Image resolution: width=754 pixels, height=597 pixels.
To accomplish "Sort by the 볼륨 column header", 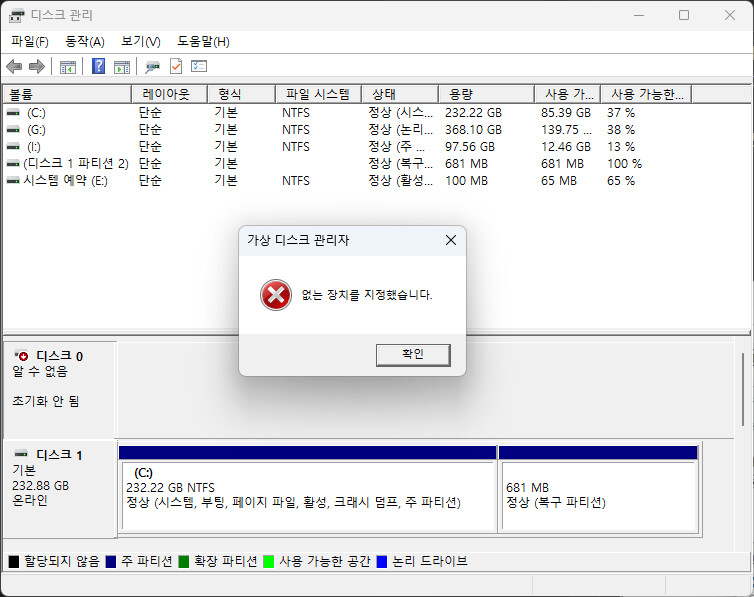I will (67, 94).
